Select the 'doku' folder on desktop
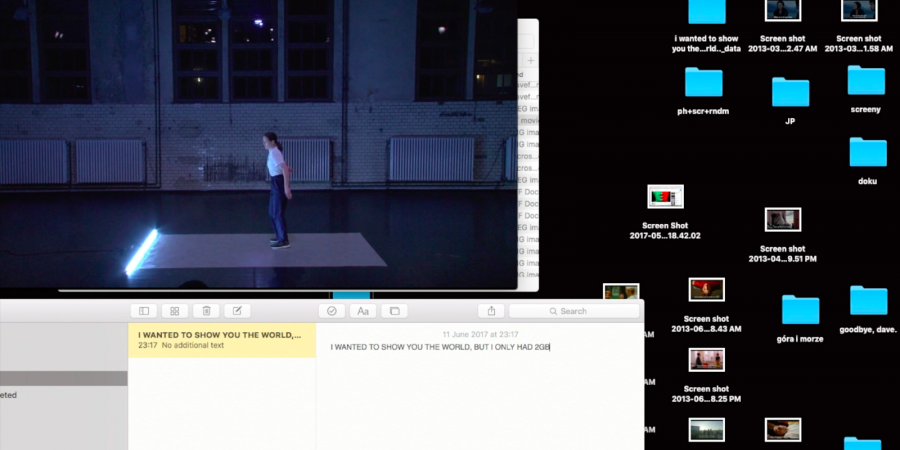The height and width of the screenshot is (450, 900). click(867, 152)
